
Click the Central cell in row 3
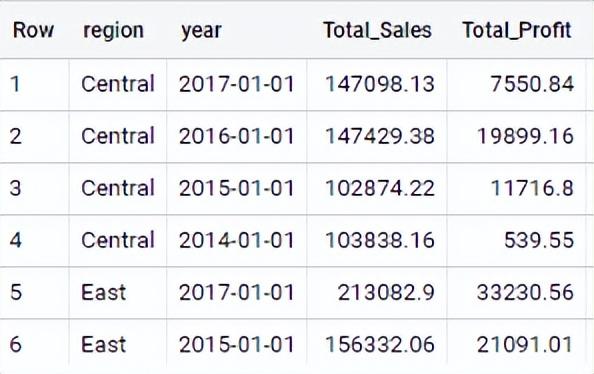tap(118, 188)
